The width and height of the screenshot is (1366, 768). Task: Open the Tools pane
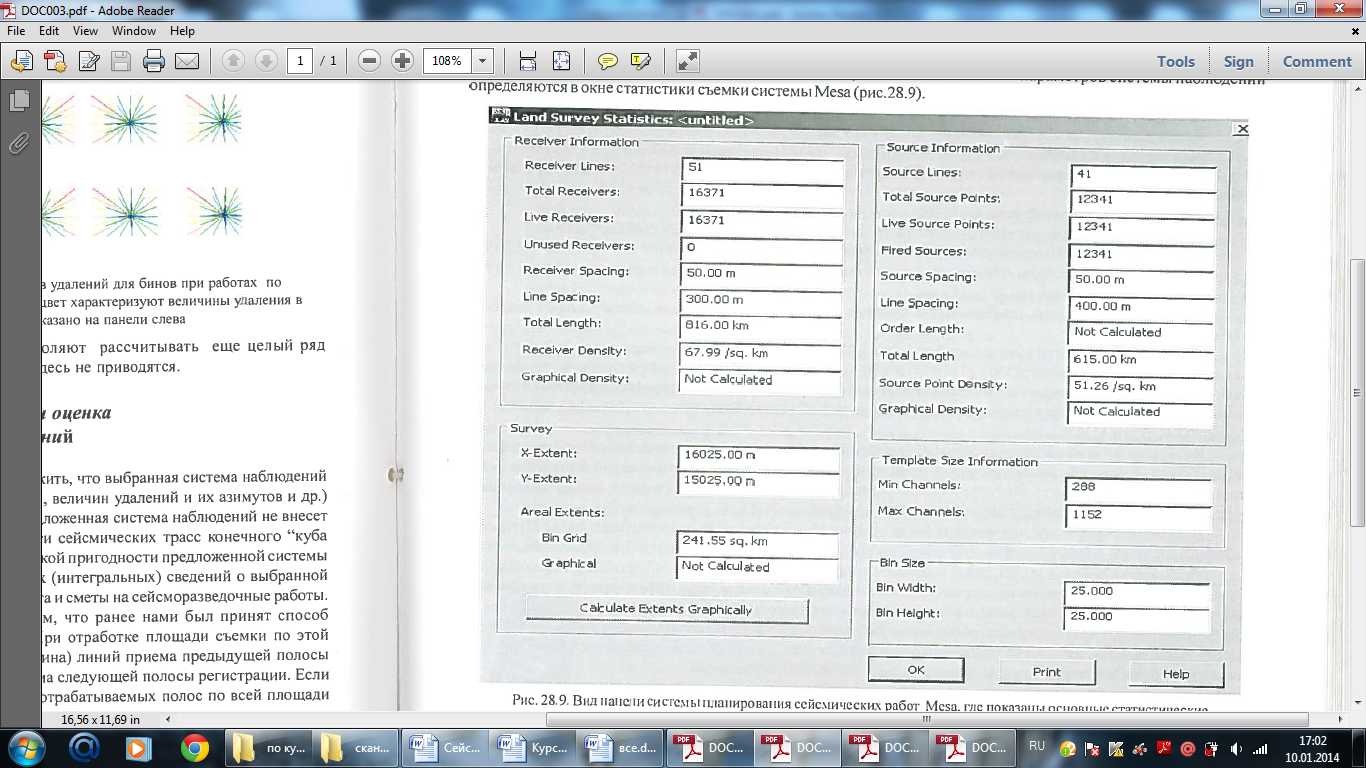[x=1176, y=61]
